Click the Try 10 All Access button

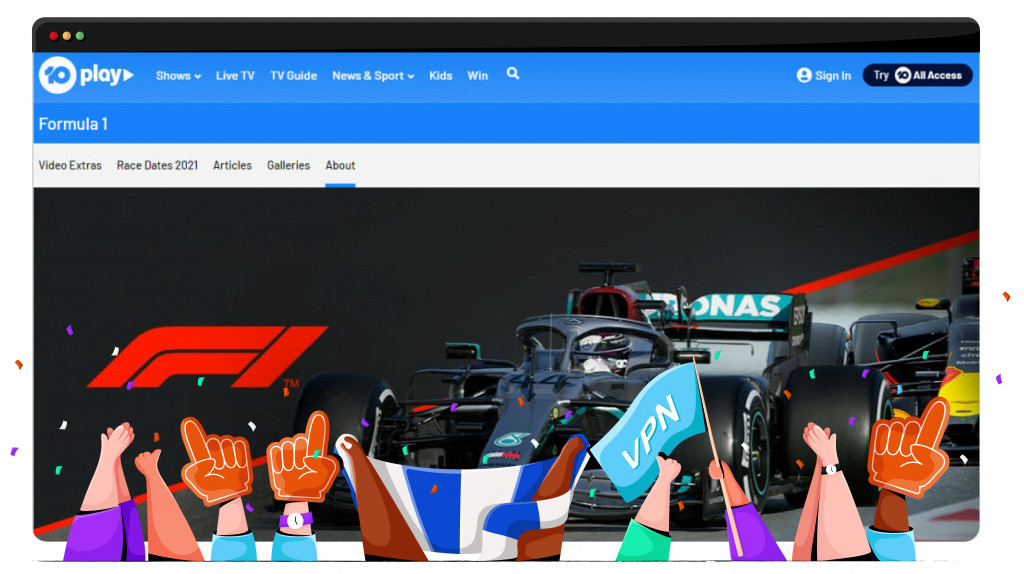point(918,75)
